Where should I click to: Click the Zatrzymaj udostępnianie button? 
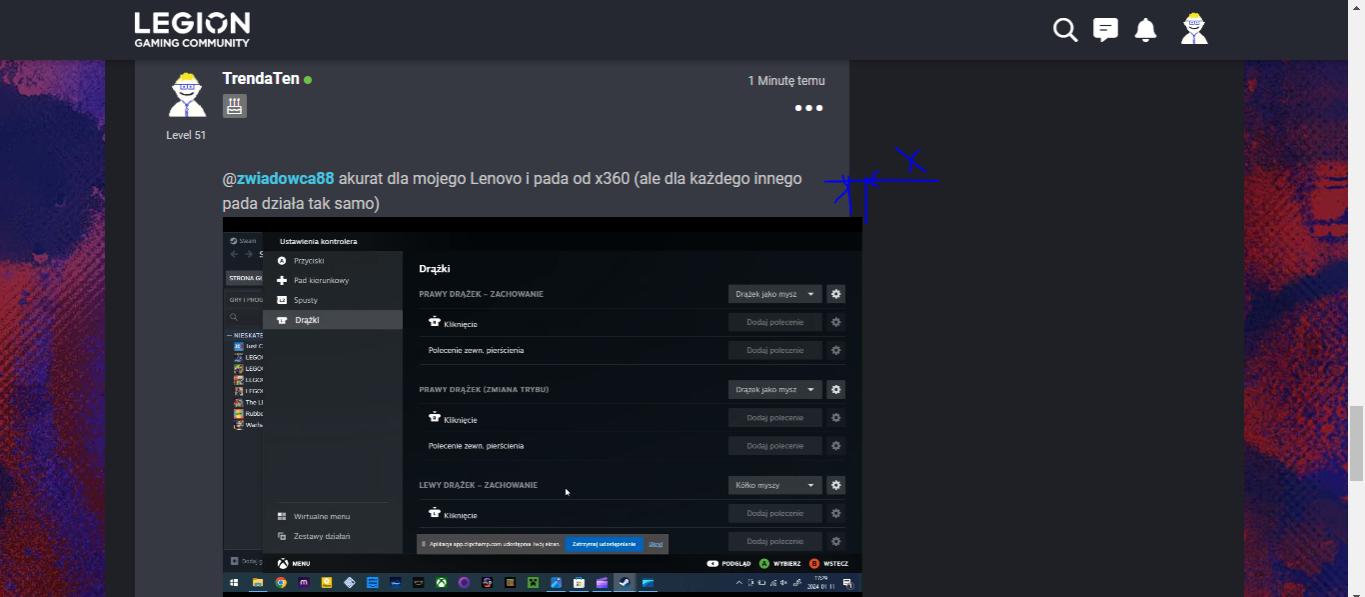pos(605,543)
